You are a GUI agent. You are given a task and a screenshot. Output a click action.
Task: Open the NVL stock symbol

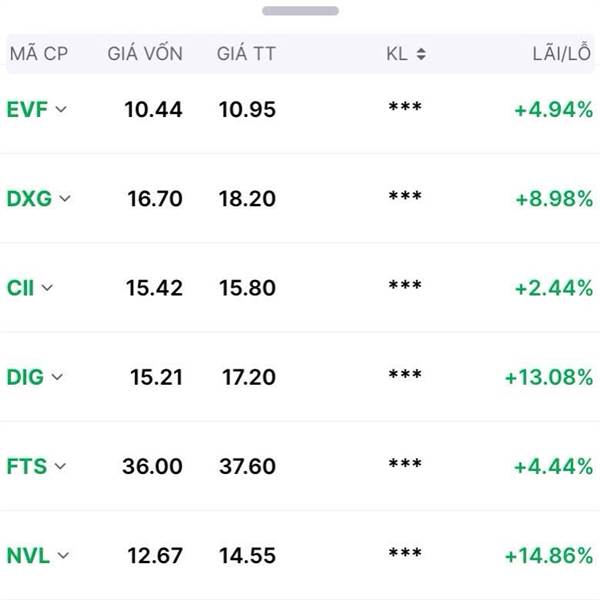[x=28, y=555]
